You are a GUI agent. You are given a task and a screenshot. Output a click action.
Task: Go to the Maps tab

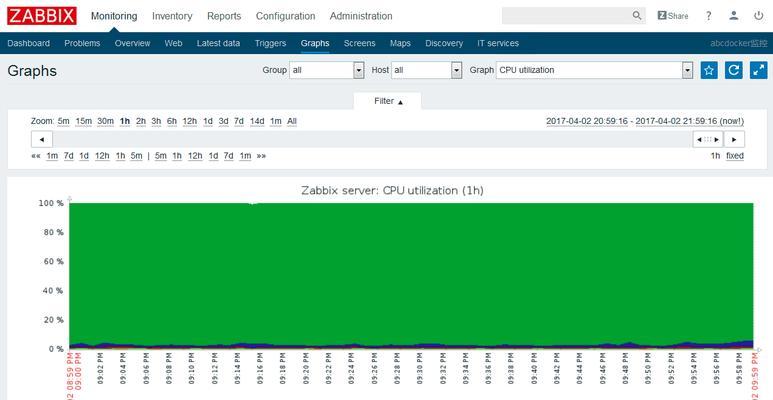click(400, 43)
